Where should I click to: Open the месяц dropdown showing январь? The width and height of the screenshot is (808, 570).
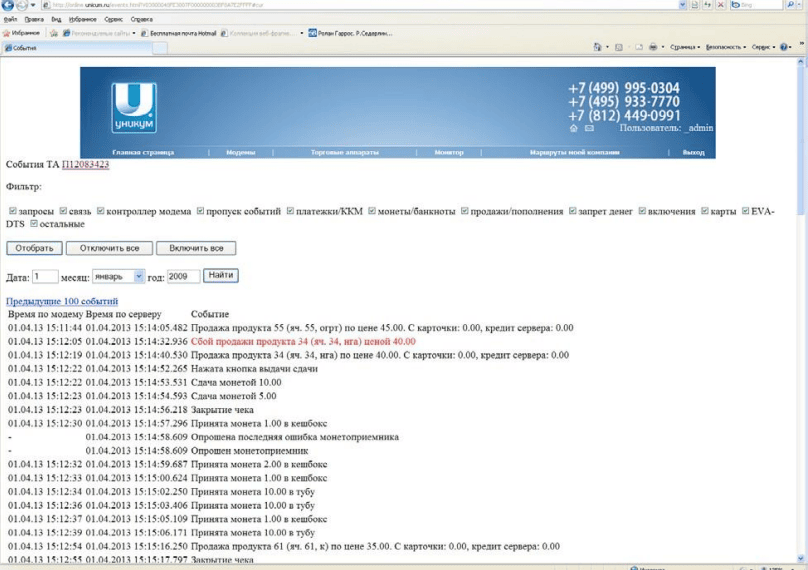pyautogui.click(x=119, y=276)
